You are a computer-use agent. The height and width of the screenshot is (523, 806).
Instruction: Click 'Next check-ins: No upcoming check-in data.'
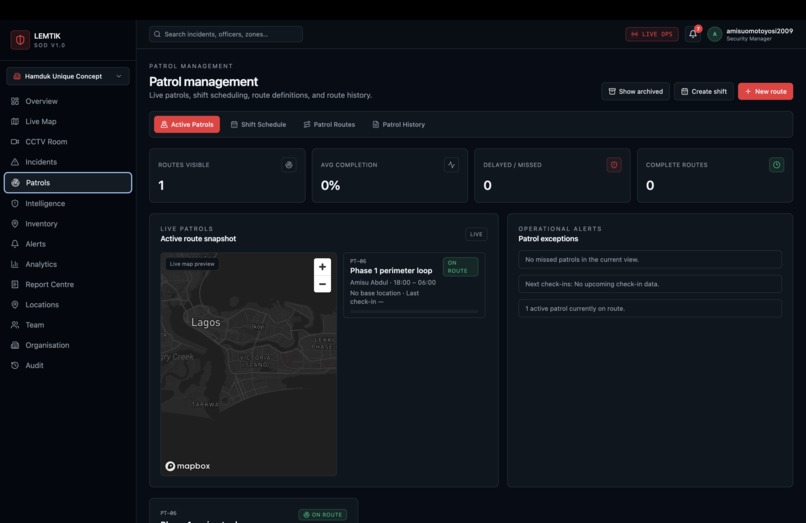pyautogui.click(x=650, y=284)
